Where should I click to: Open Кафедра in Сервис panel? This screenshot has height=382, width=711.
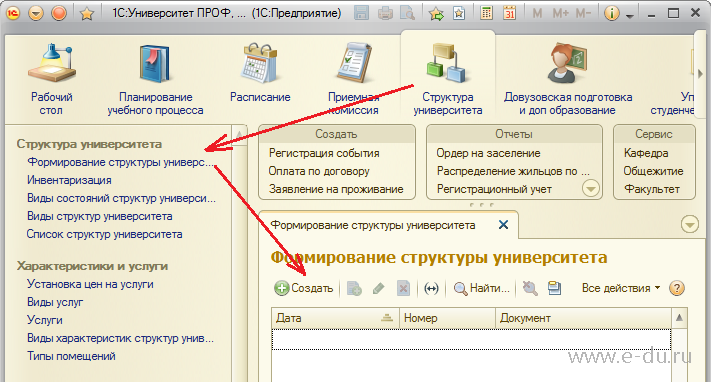click(646, 153)
